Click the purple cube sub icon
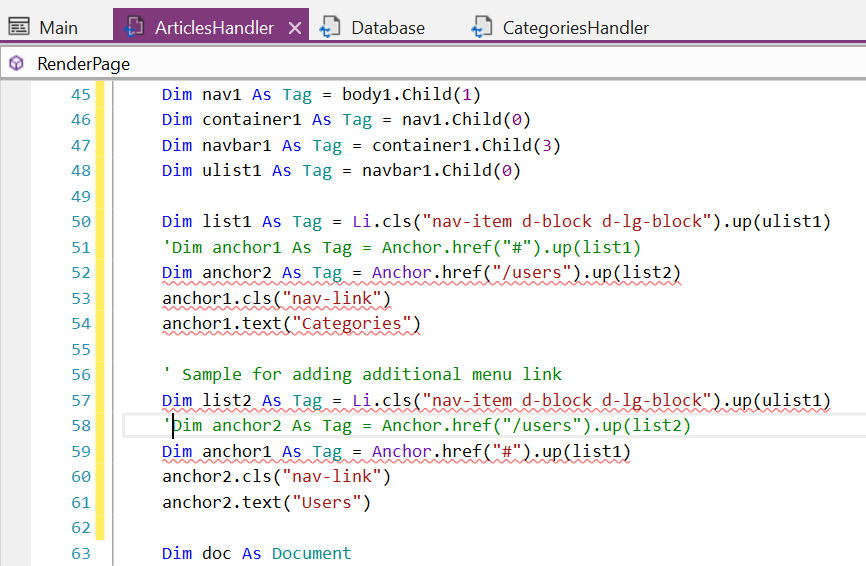 point(17,64)
